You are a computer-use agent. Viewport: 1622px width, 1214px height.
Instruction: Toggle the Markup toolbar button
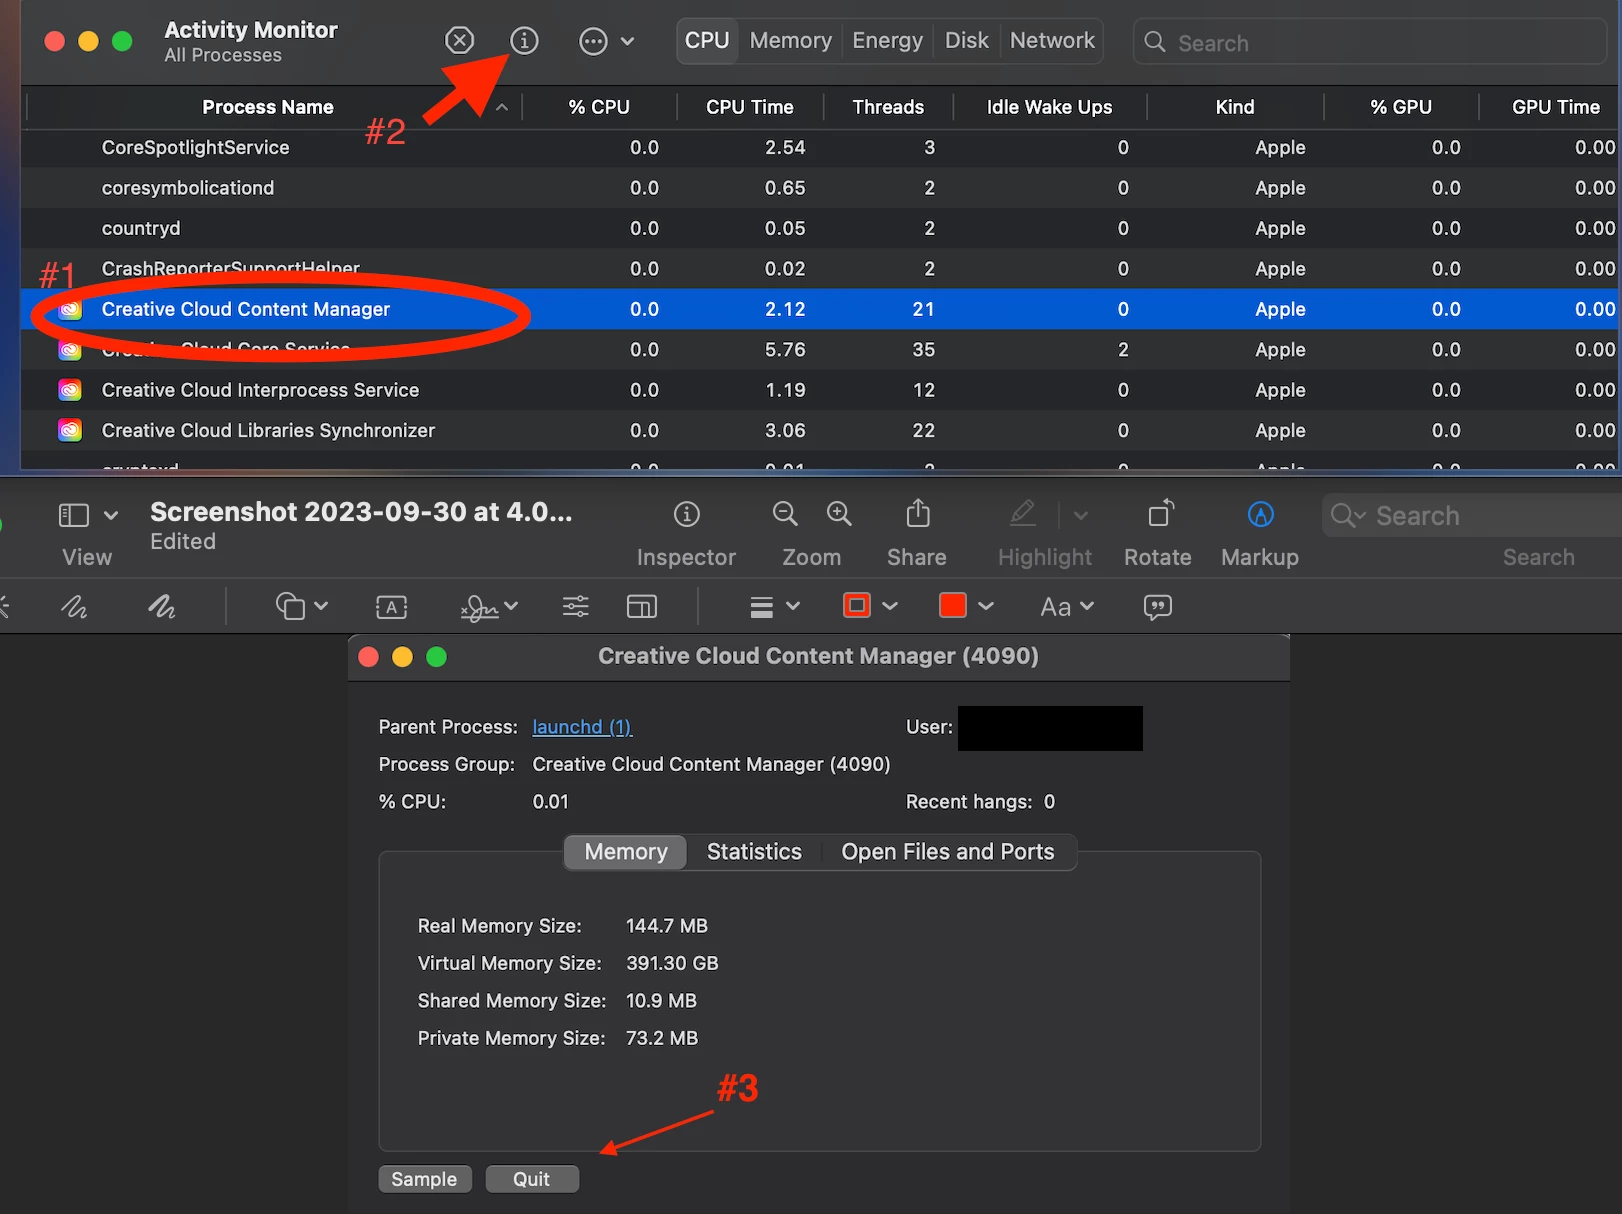click(x=1261, y=514)
